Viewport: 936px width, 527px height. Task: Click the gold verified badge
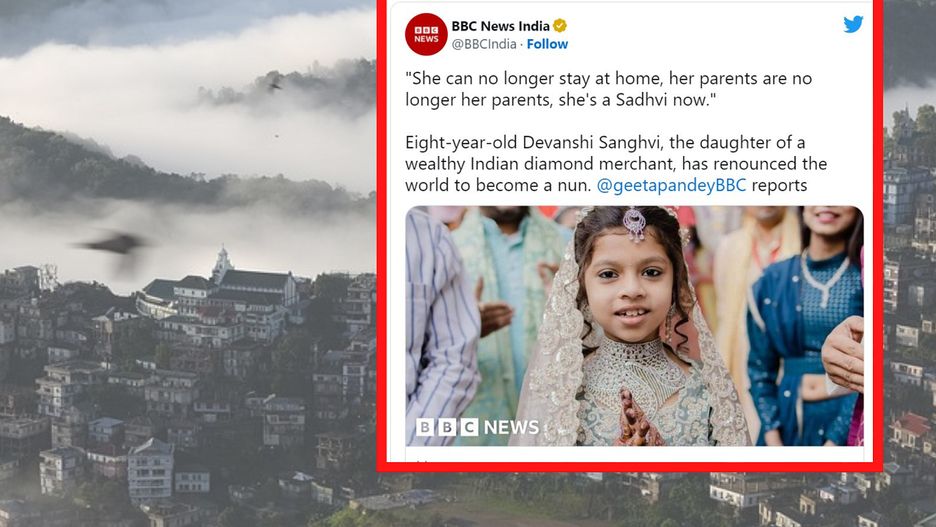click(x=561, y=26)
